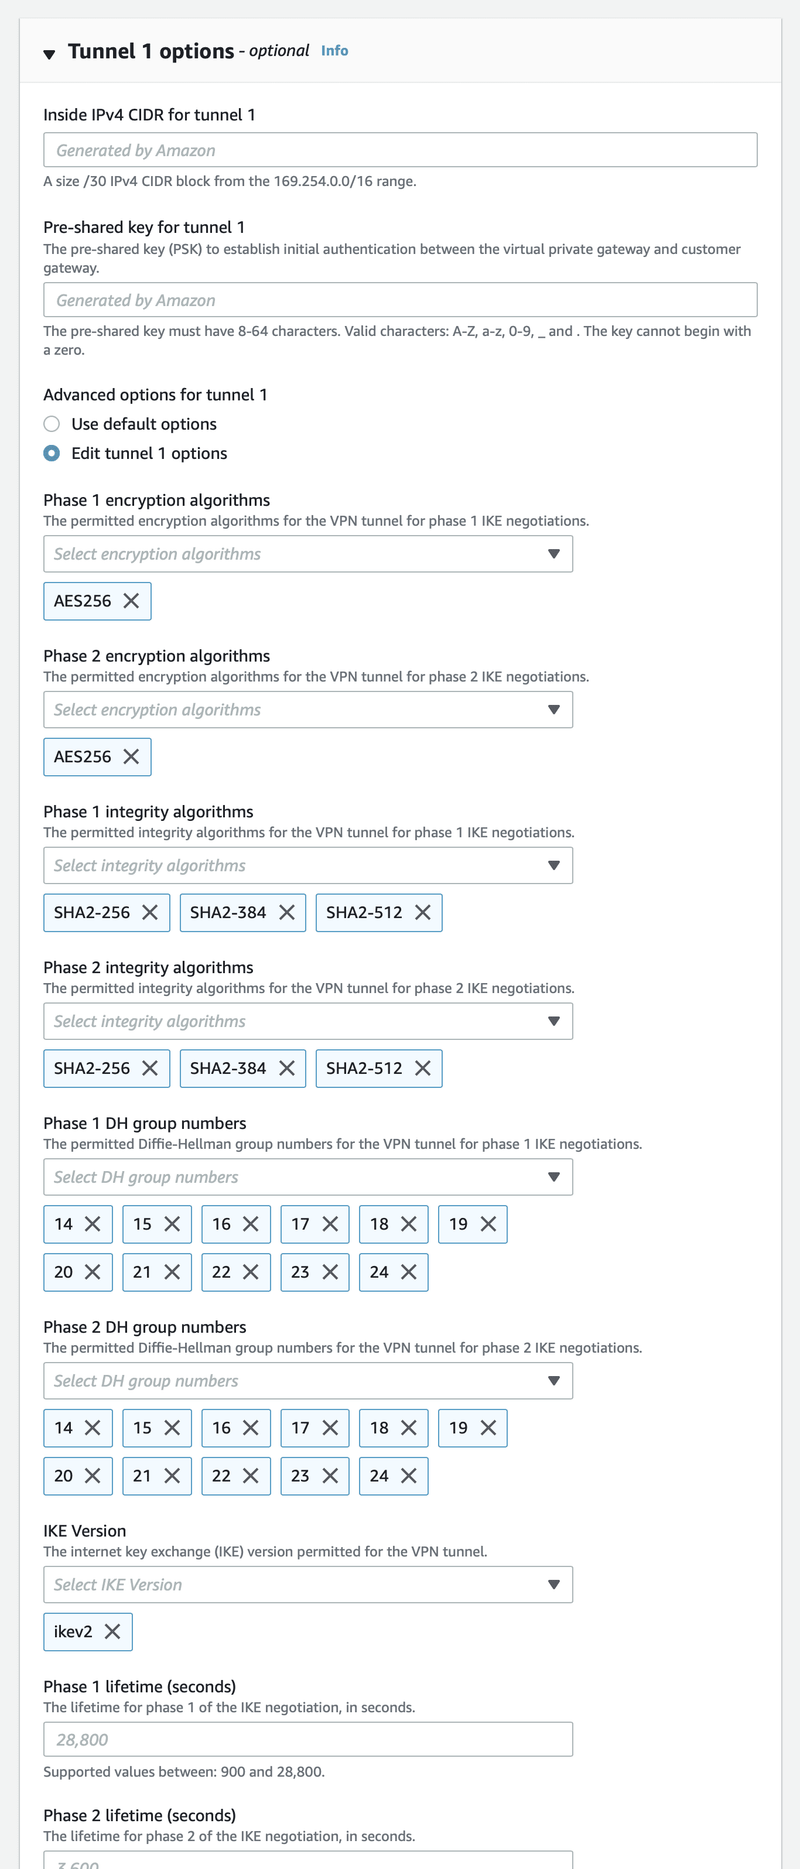
Task: Remove SHA2-384 from Phase 1 integrity algorithms
Action: coord(287,912)
